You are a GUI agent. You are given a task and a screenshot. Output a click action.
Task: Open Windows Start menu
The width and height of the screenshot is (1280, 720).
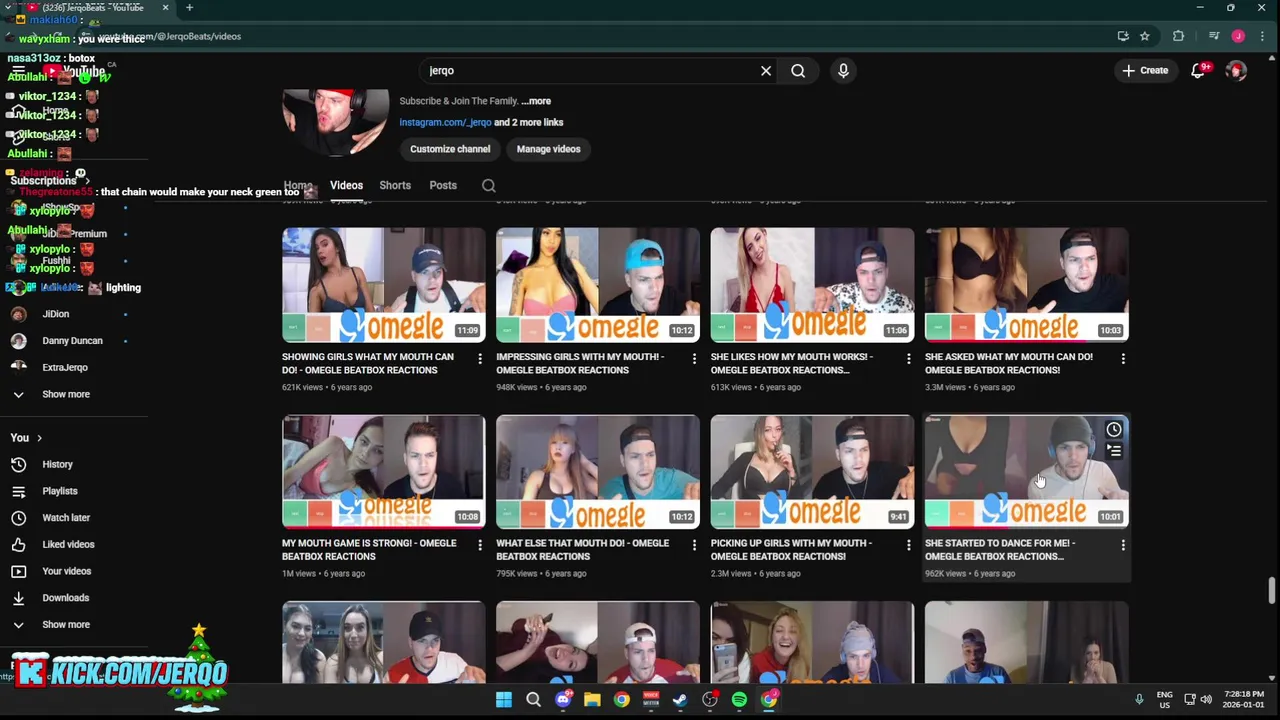tap(504, 700)
